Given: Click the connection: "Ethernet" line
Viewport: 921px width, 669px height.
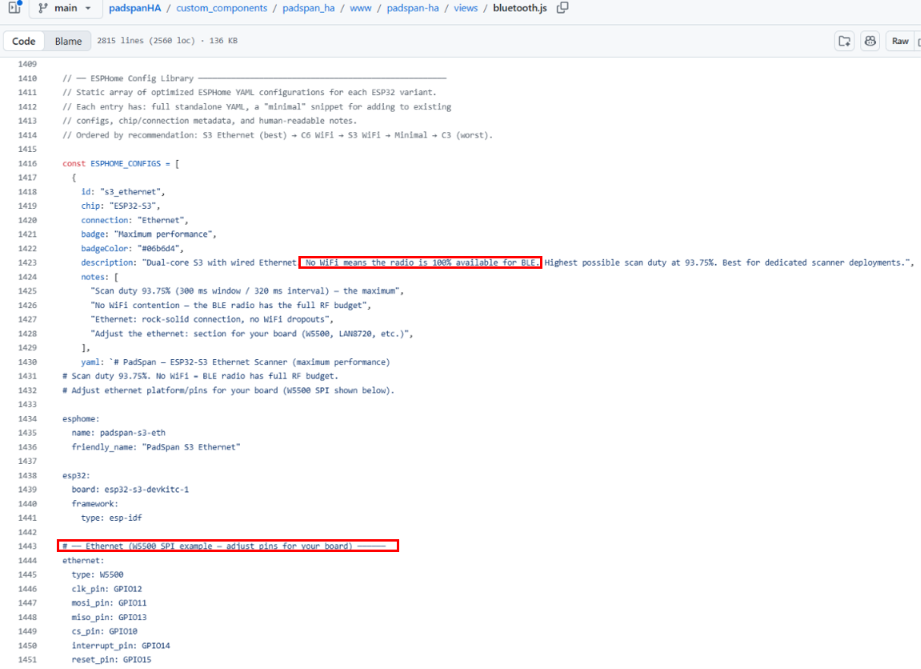Looking at the screenshot, I should pos(135,220).
